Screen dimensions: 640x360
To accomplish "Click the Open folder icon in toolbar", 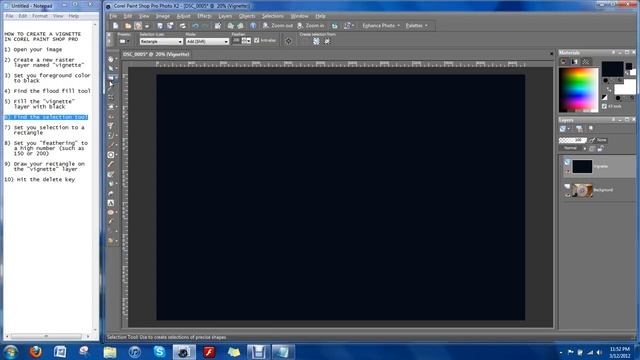I will coord(128,26).
